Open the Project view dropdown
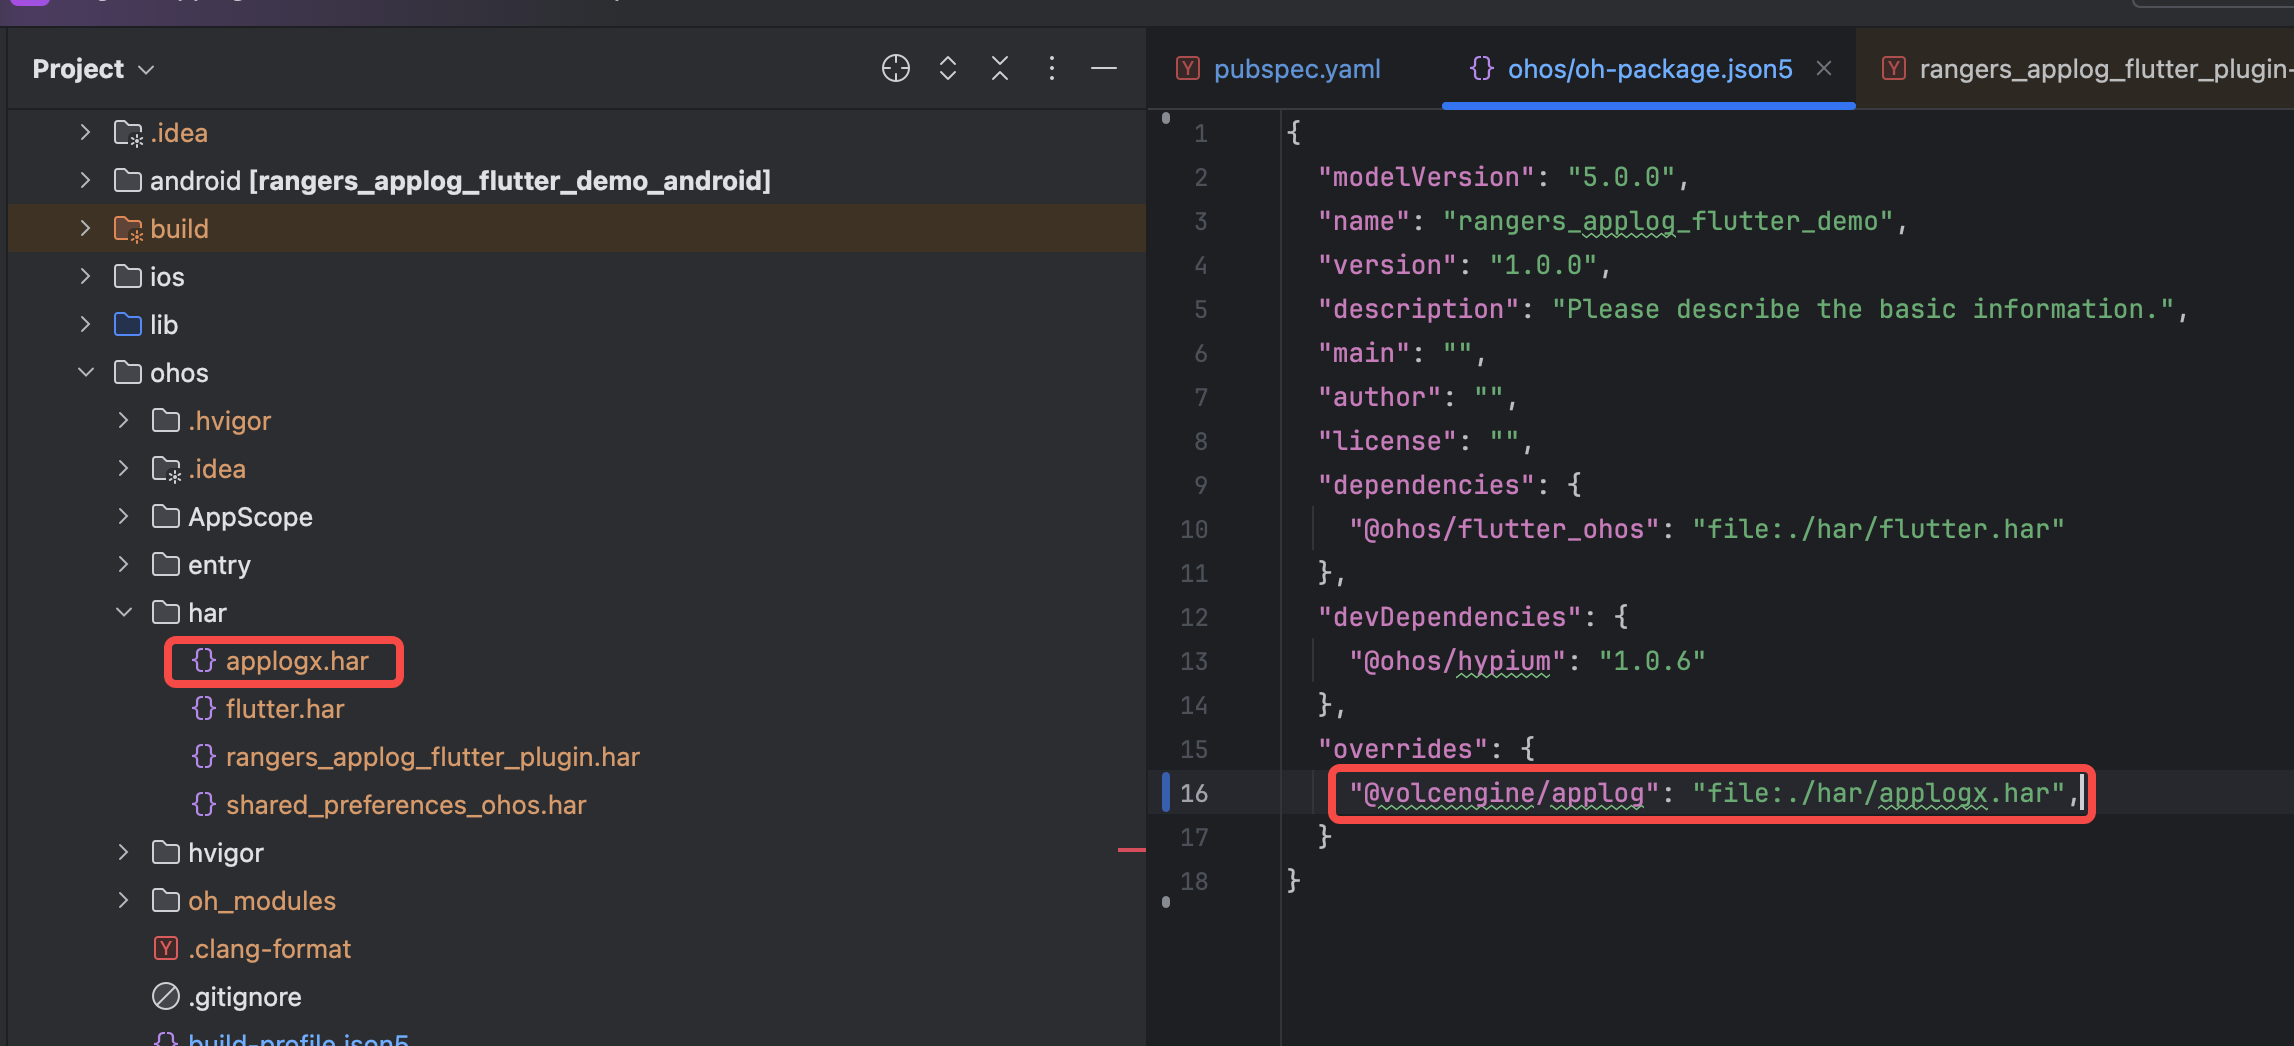Screen dimensions: 2294x1046 point(94,69)
